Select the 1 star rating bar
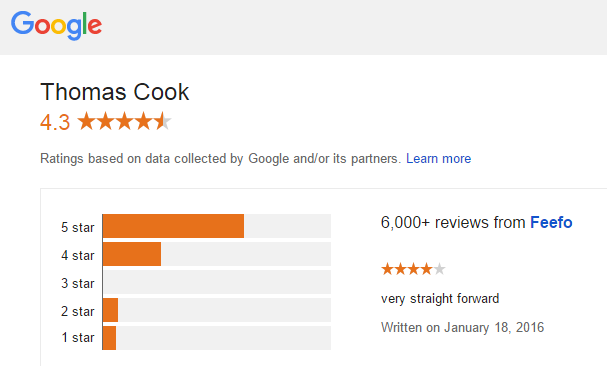Viewport: 607px width, 366px height. point(217,338)
